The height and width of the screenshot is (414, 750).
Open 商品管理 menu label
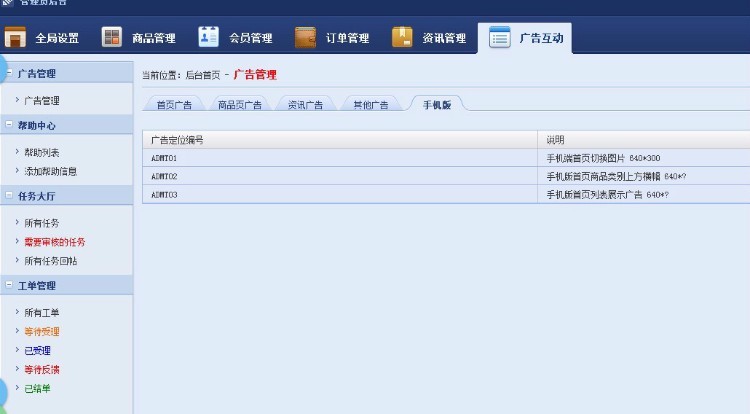tap(154, 38)
